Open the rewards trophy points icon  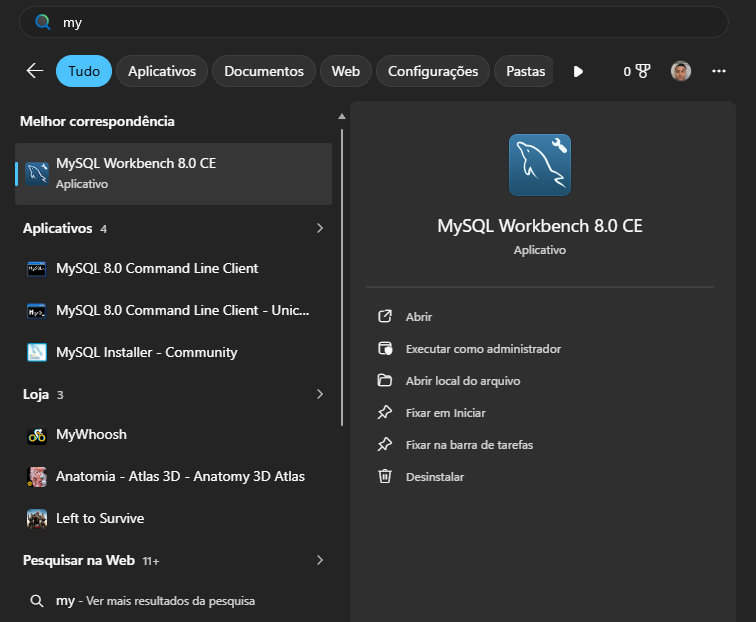point(636,71)
